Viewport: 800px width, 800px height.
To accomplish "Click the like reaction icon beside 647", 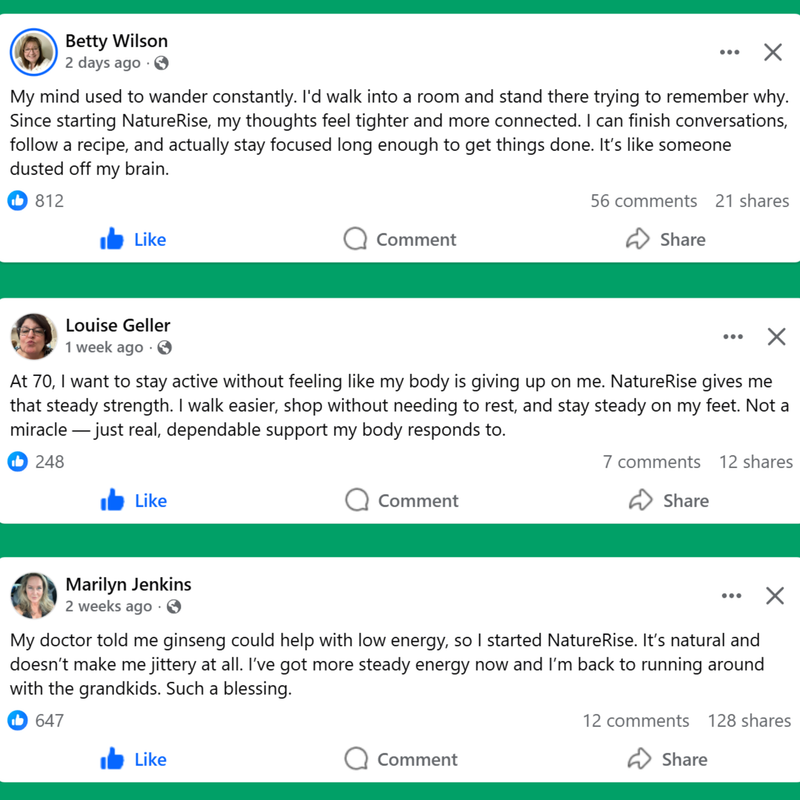I will click(18, 720).
